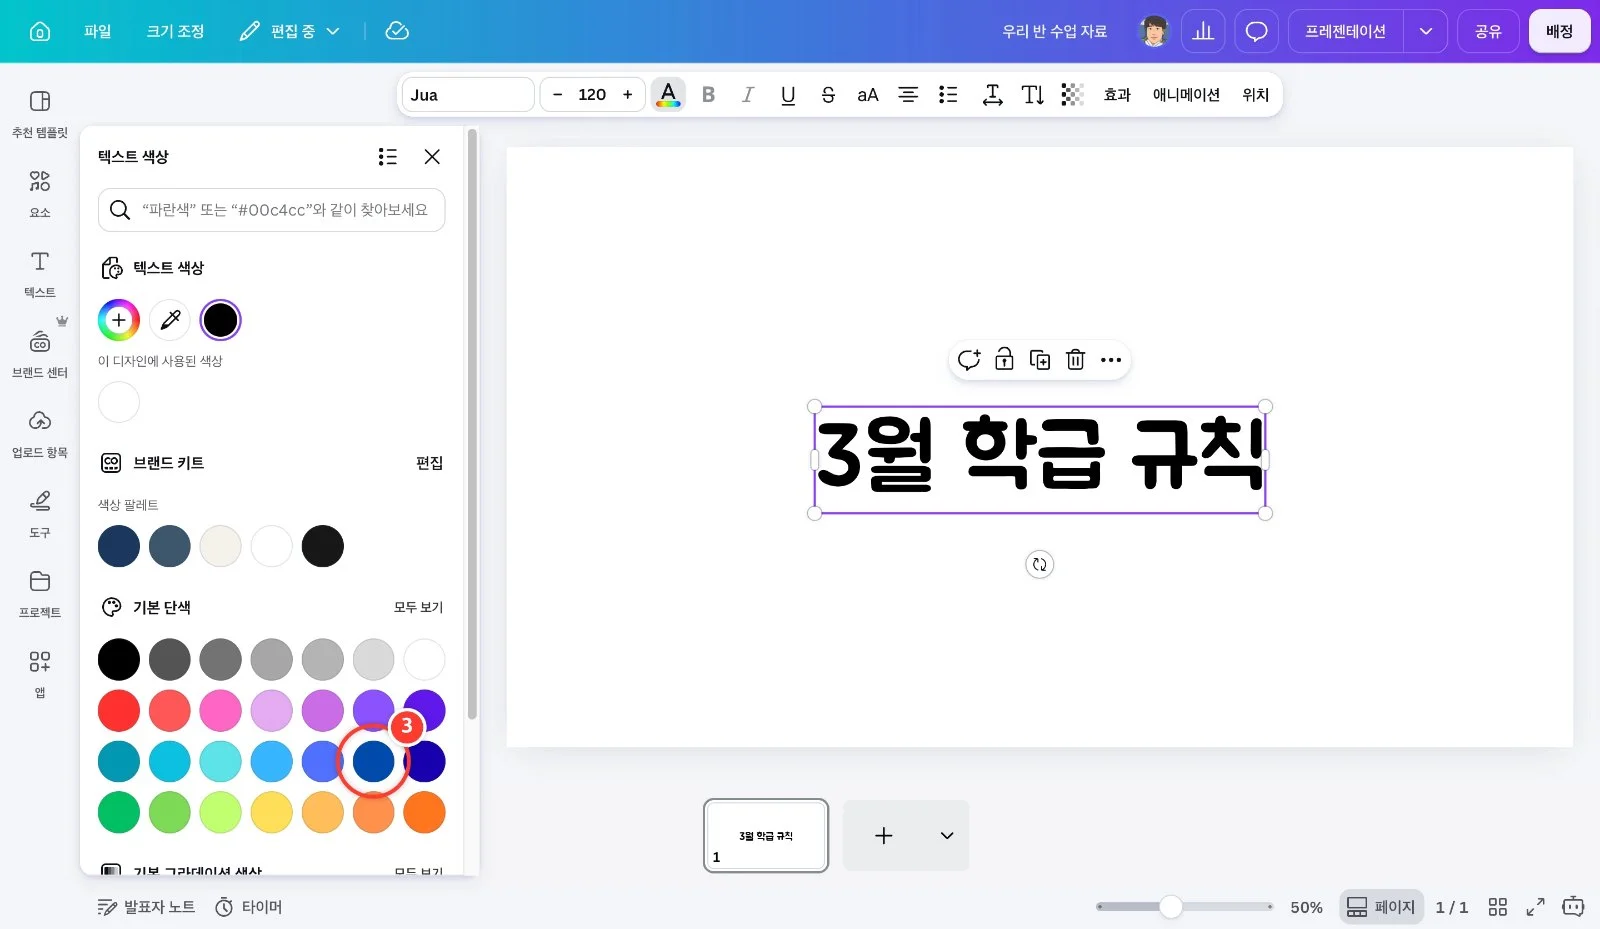Open the 앱 apps sidebar icon

pos(40,674)
